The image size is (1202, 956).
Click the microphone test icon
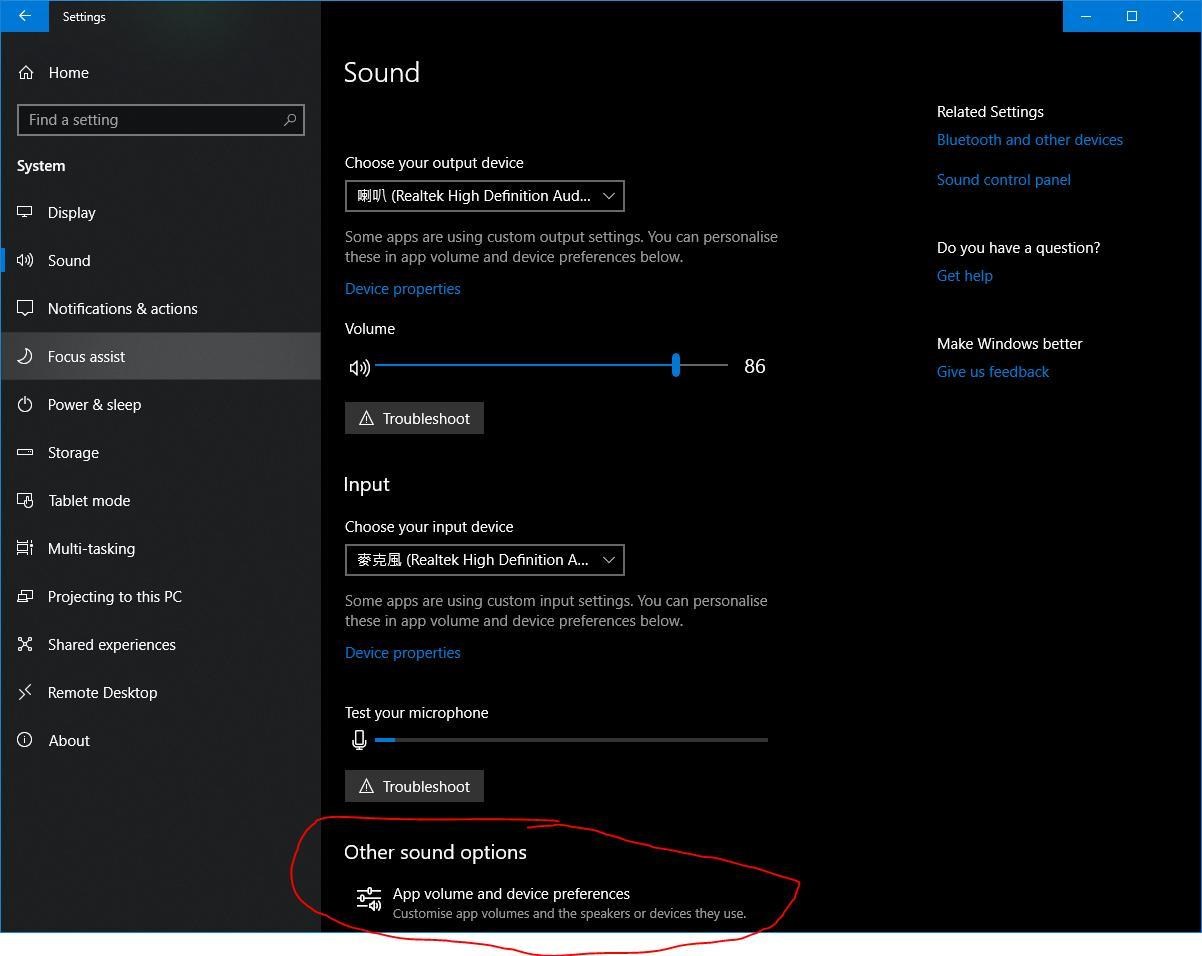(359, 740)
